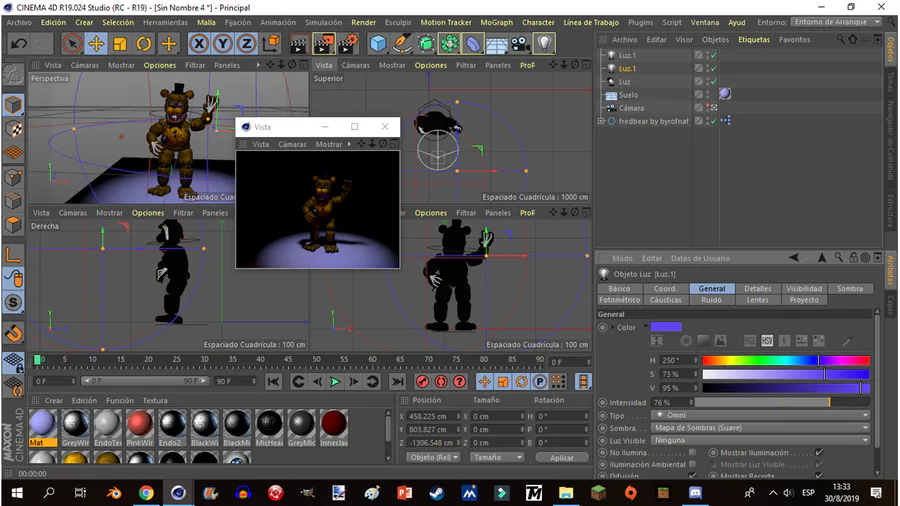Click the Floor environment icon
This screenshot has width=900, height=506.
(497, 44)
